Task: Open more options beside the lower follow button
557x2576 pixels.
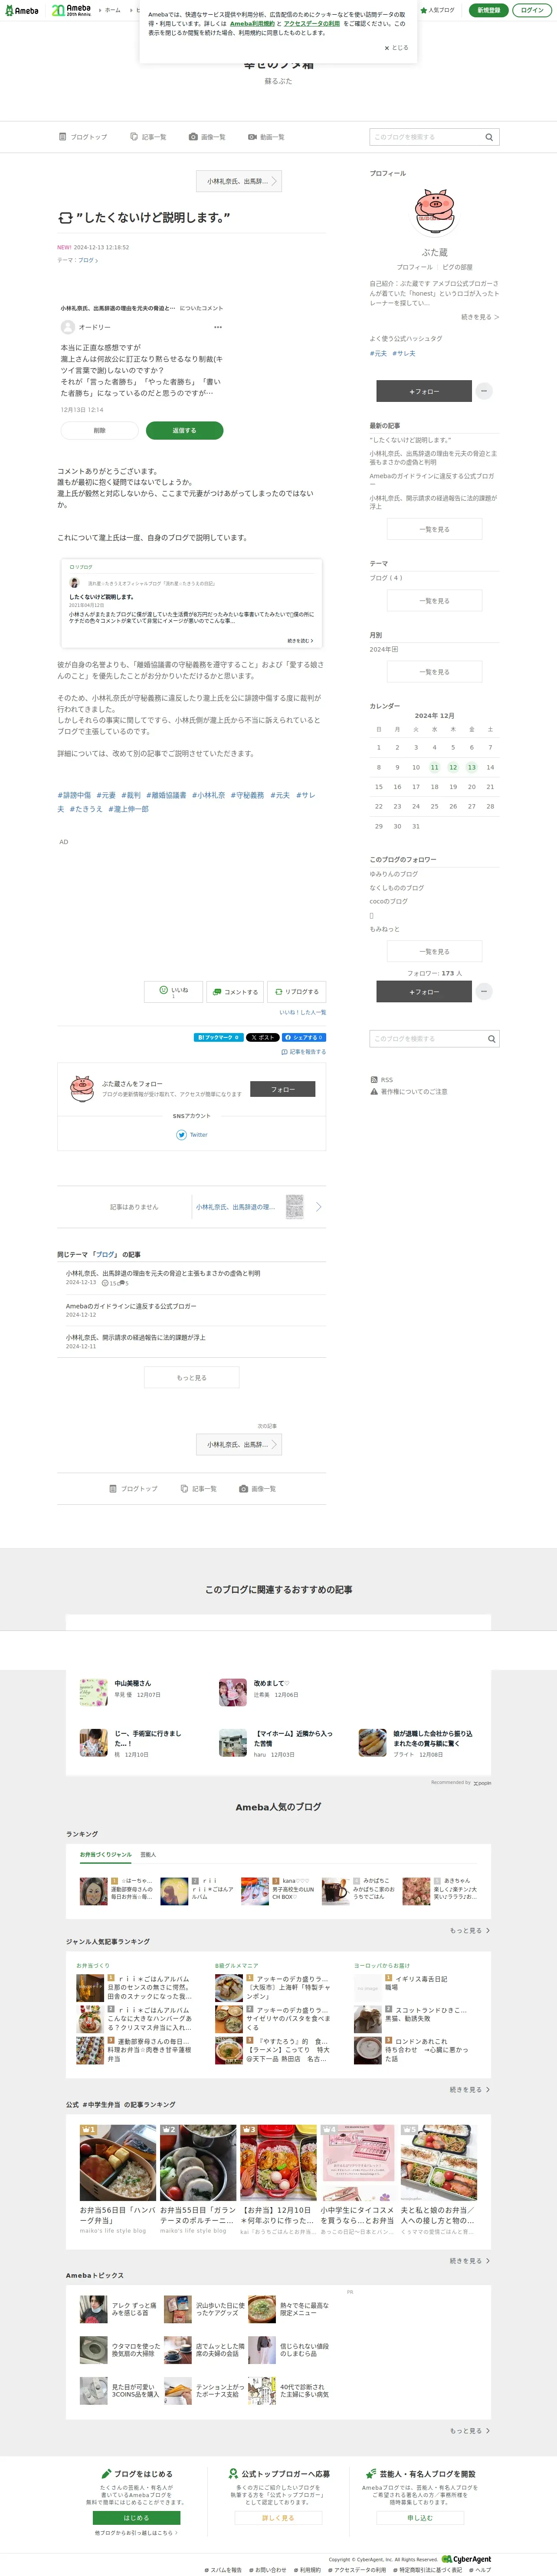Action: pyautogui.click(x=484, y=991)
